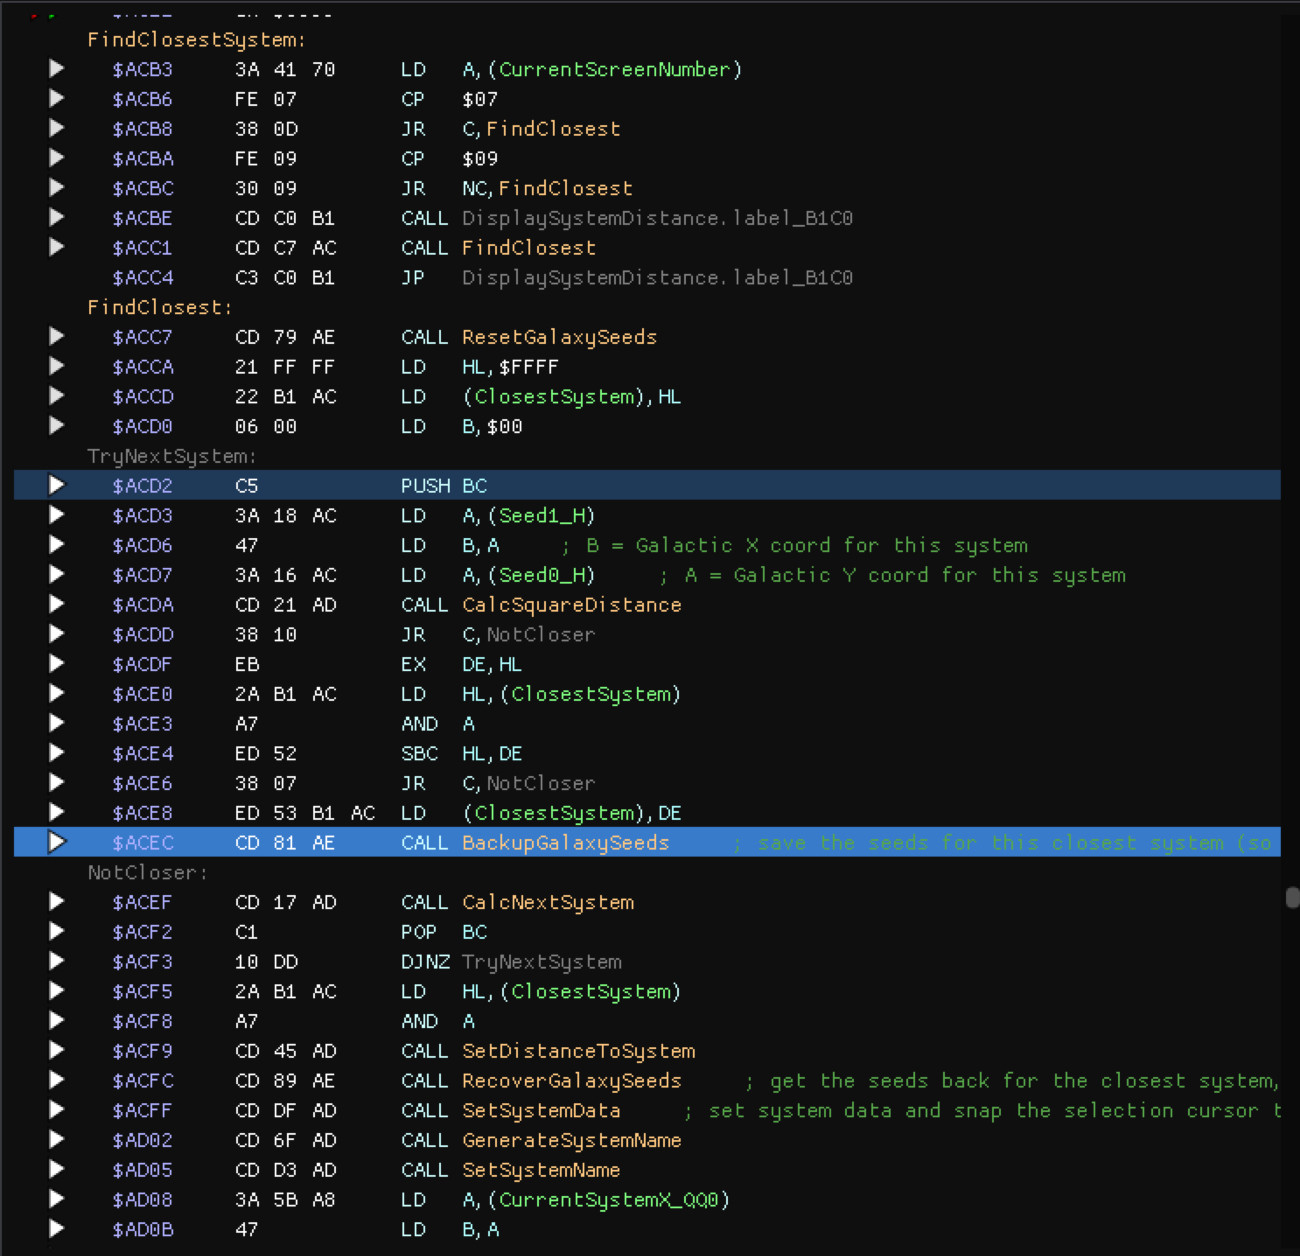This screenshot has width=1300, height=1256.
Task: Click the arrow marker beside address $ACCD
Action: (57, 396)
